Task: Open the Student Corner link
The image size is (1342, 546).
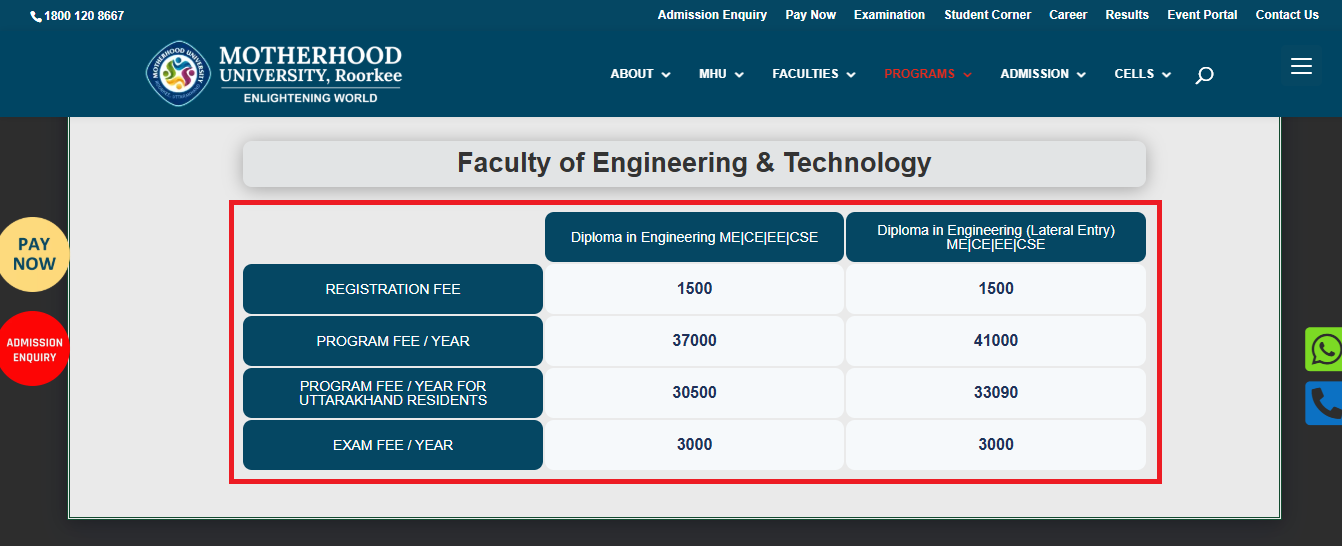Action: (987, 15)
